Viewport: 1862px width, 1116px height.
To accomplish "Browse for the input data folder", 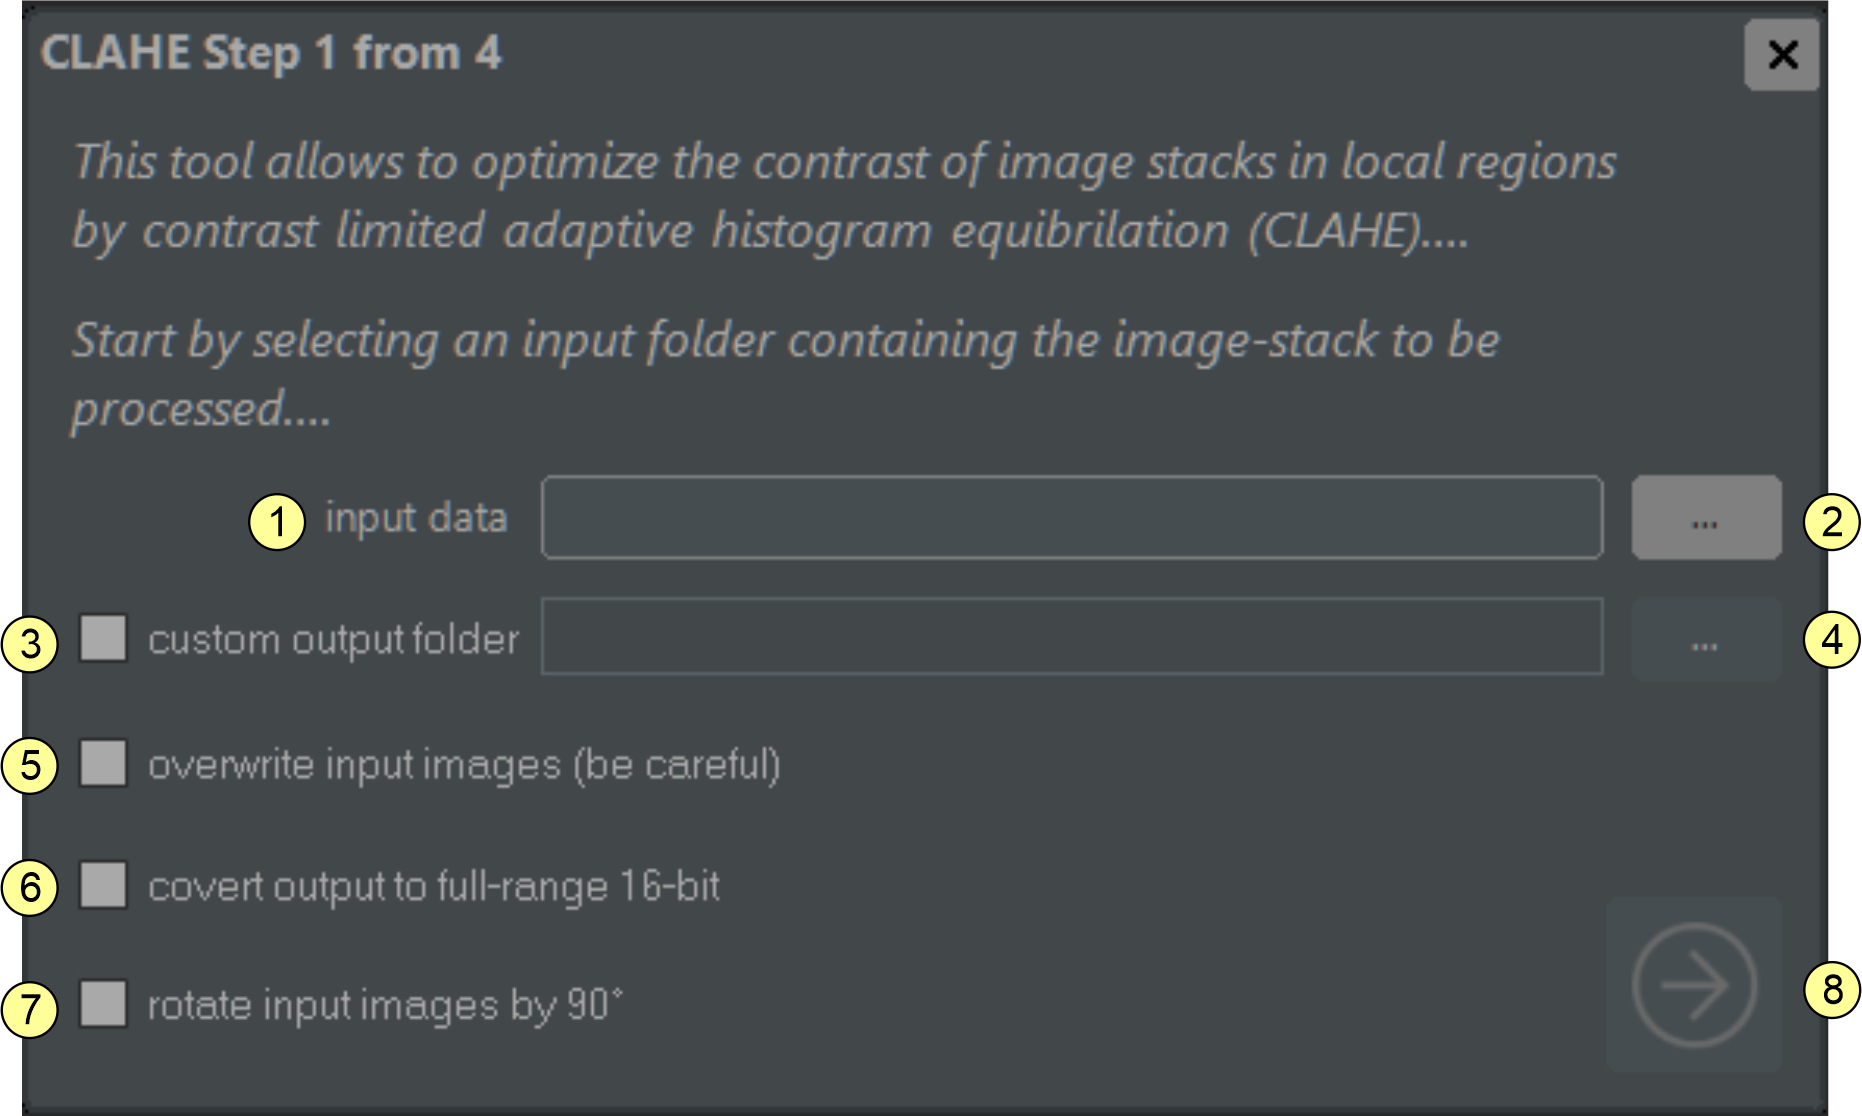I will (x=1706, y=517).
